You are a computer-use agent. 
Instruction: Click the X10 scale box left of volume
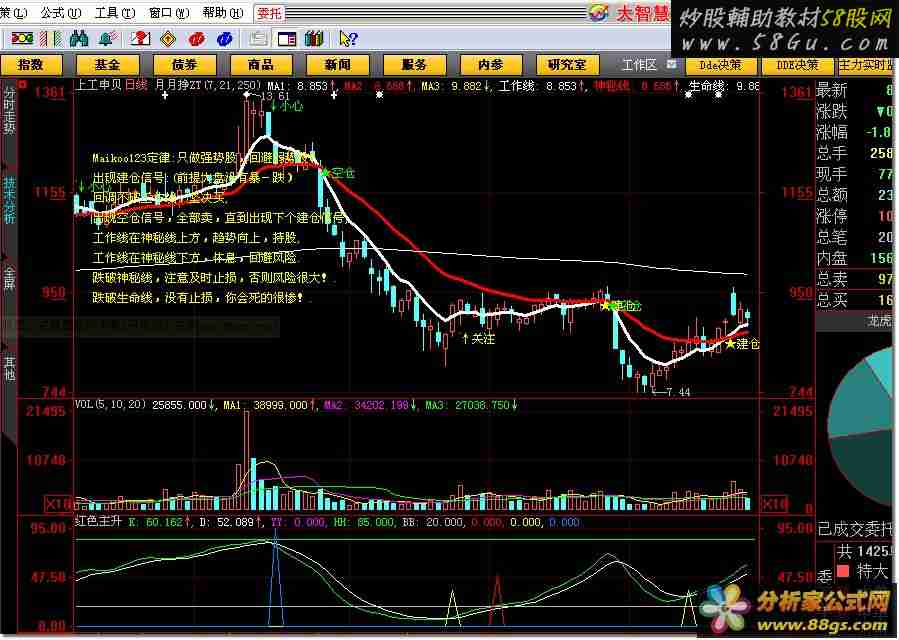[x=58, y=504]
